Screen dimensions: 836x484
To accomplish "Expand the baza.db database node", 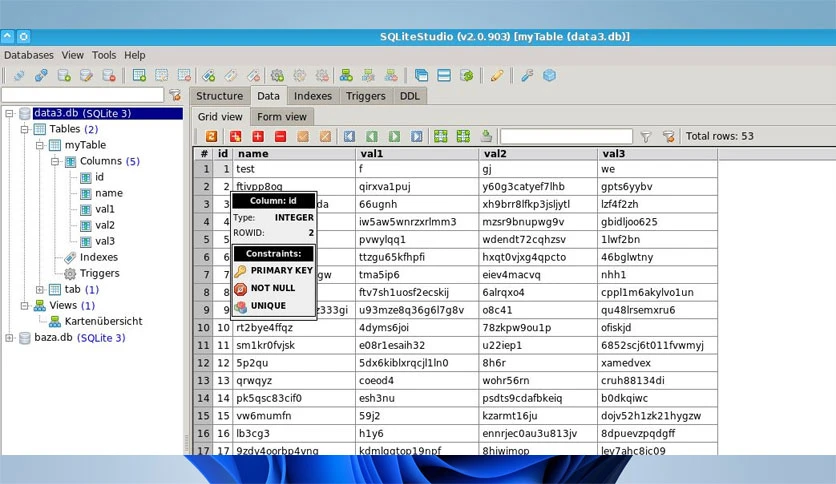I will pos(9,337).
